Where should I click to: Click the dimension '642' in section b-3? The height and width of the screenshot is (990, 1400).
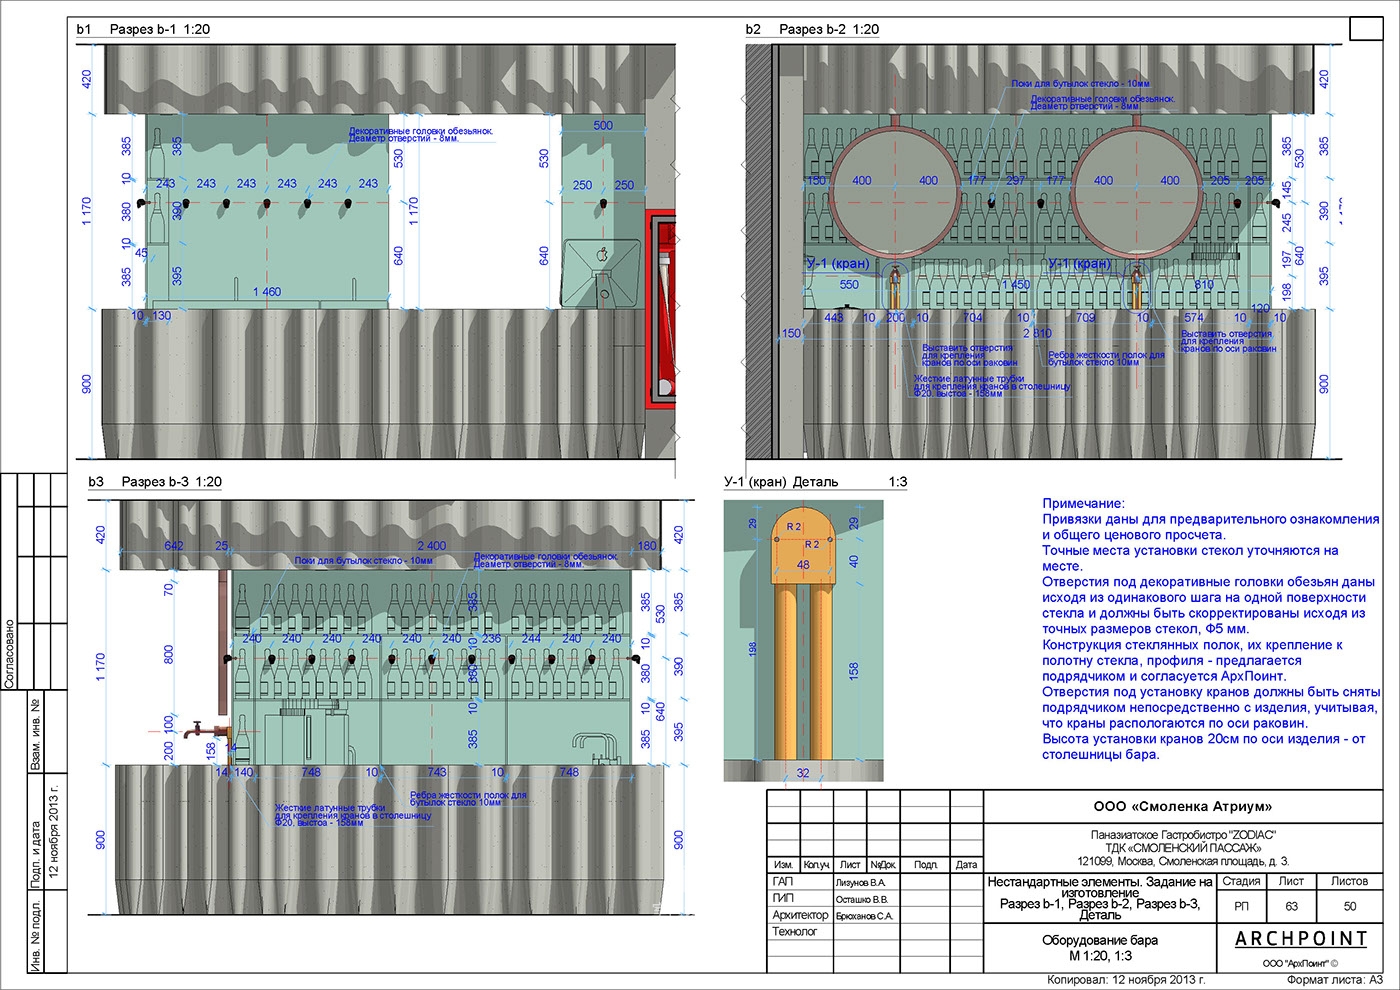coord(174,546)
